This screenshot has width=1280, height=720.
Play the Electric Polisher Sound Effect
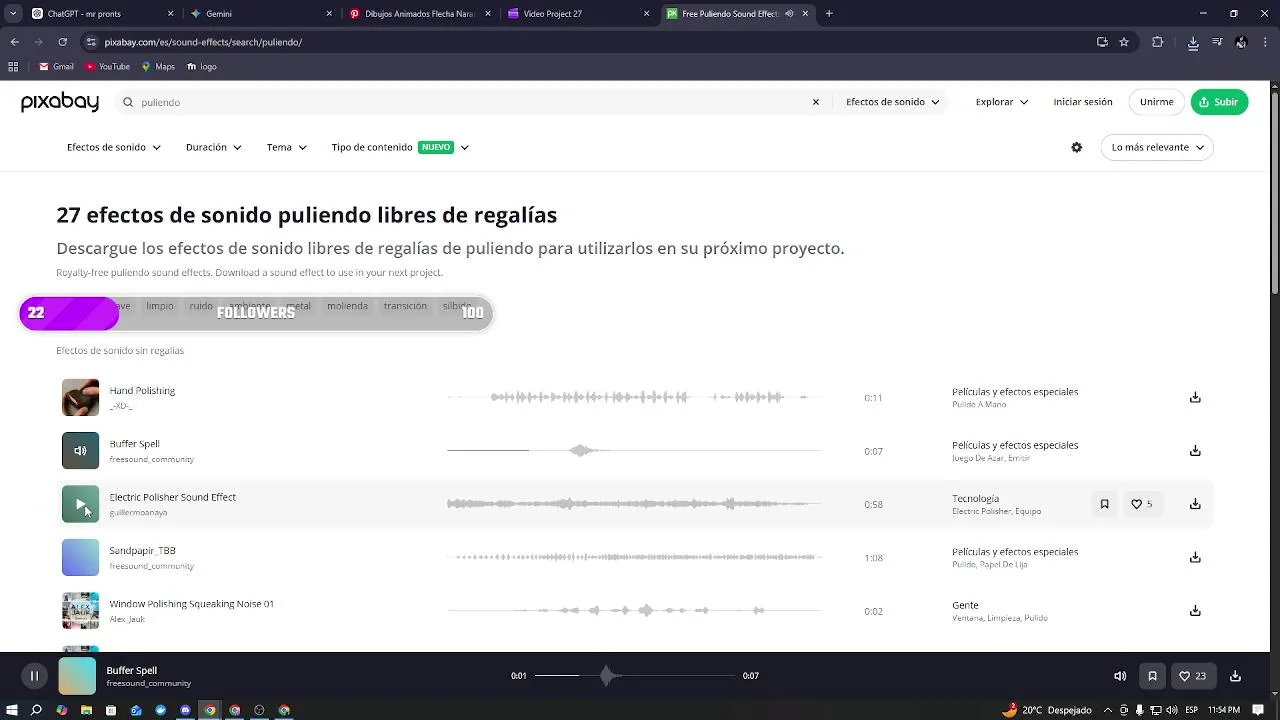(80, 504)
